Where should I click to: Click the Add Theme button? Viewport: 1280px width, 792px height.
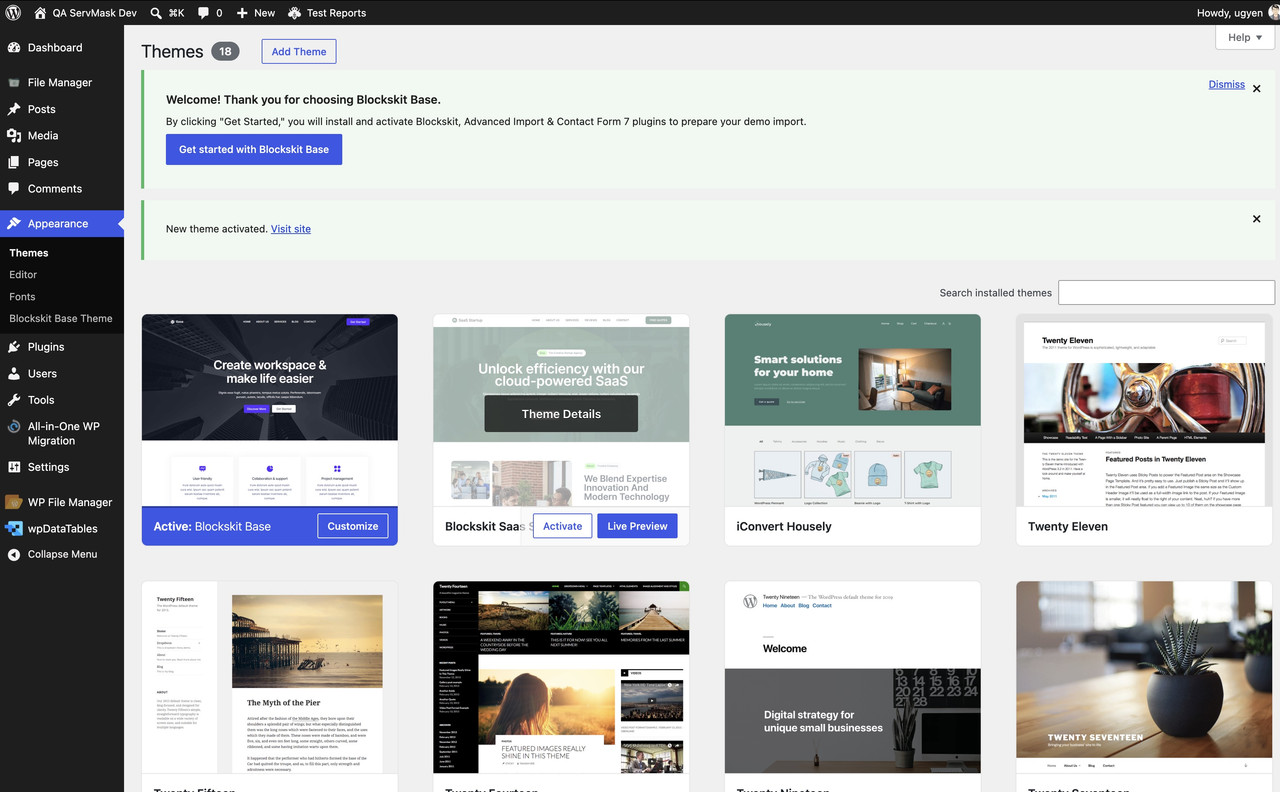pos(299,52)
